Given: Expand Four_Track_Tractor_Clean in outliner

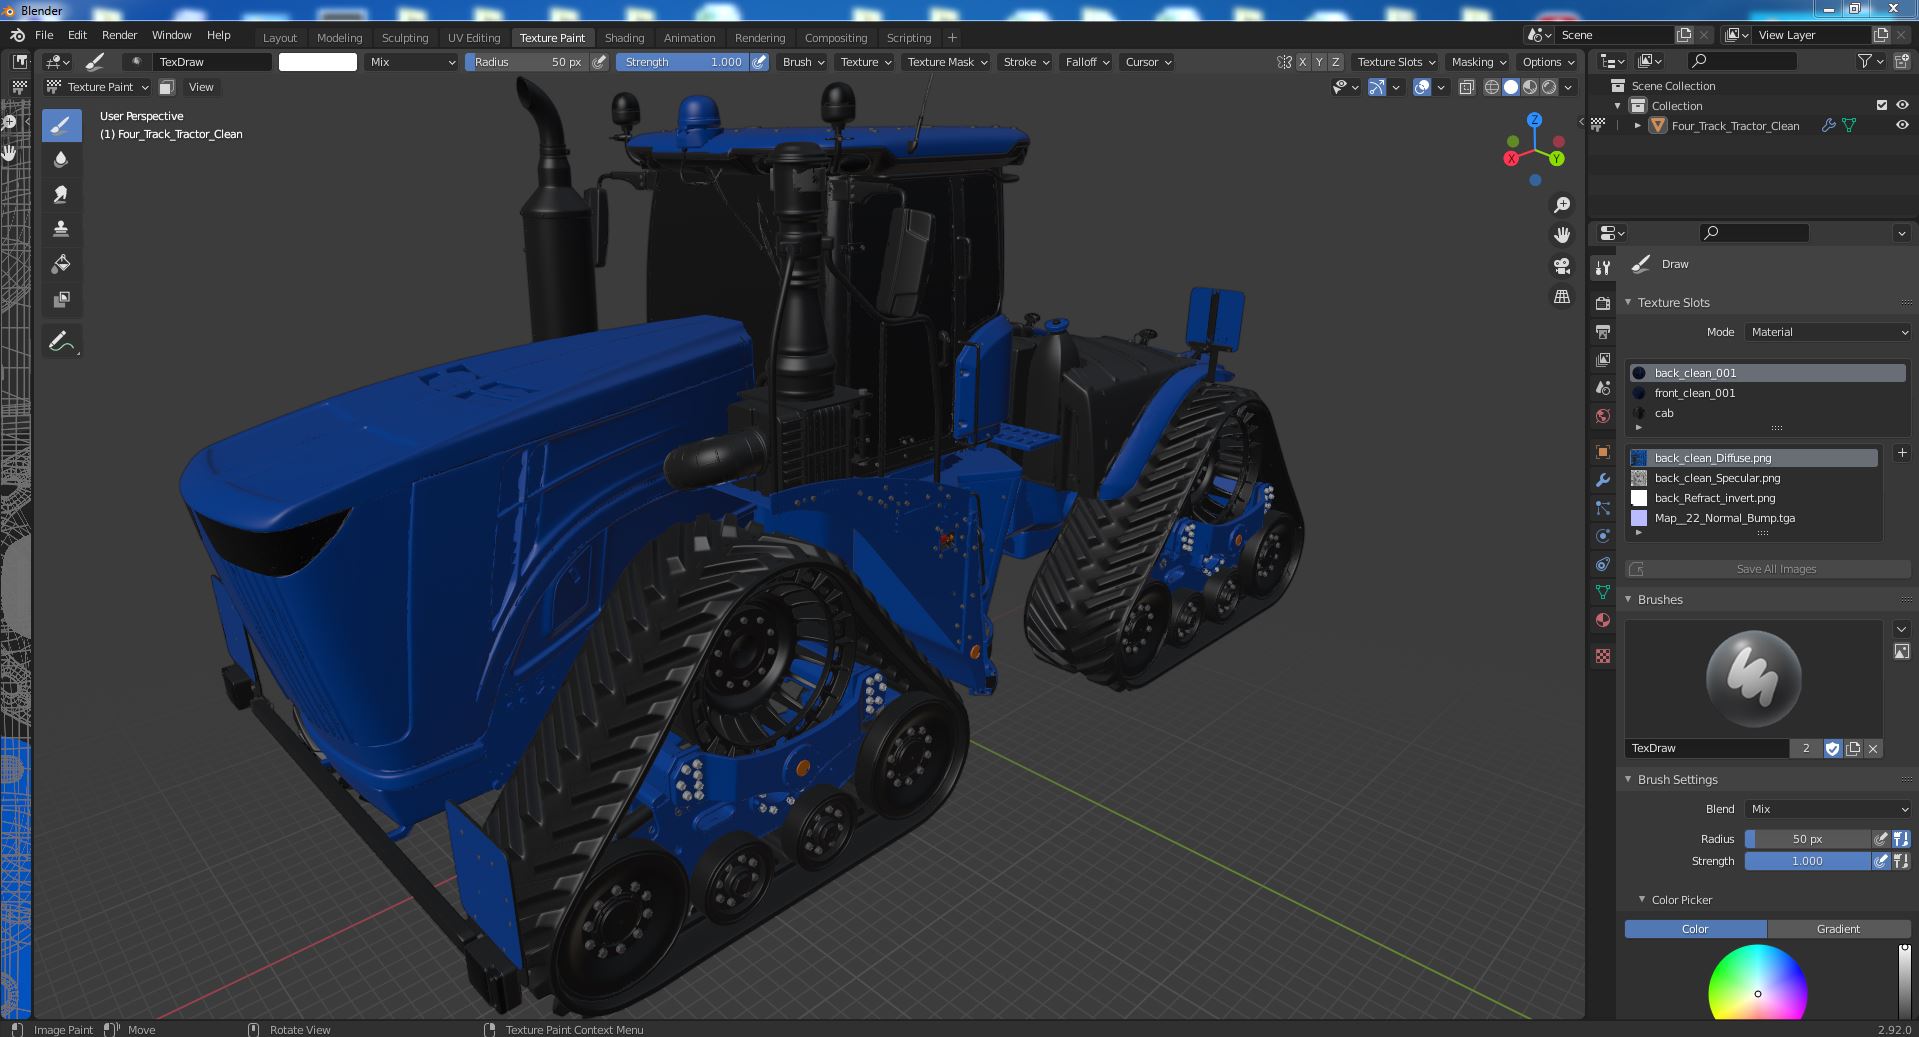Looking at the screenshot, I should [1637, 125].
